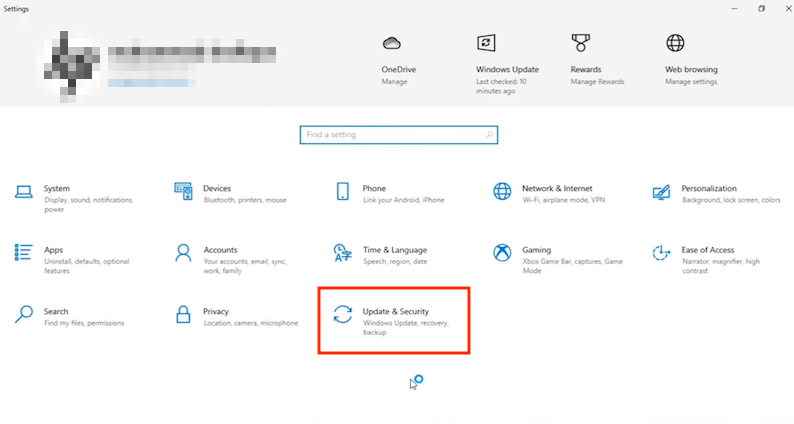Image resolution: width=794 pixels, height=424 pixels.
Task: Click 'Bluetooth, printers, mouse' description
Action: pyautogui.click(x=245, y=200)
